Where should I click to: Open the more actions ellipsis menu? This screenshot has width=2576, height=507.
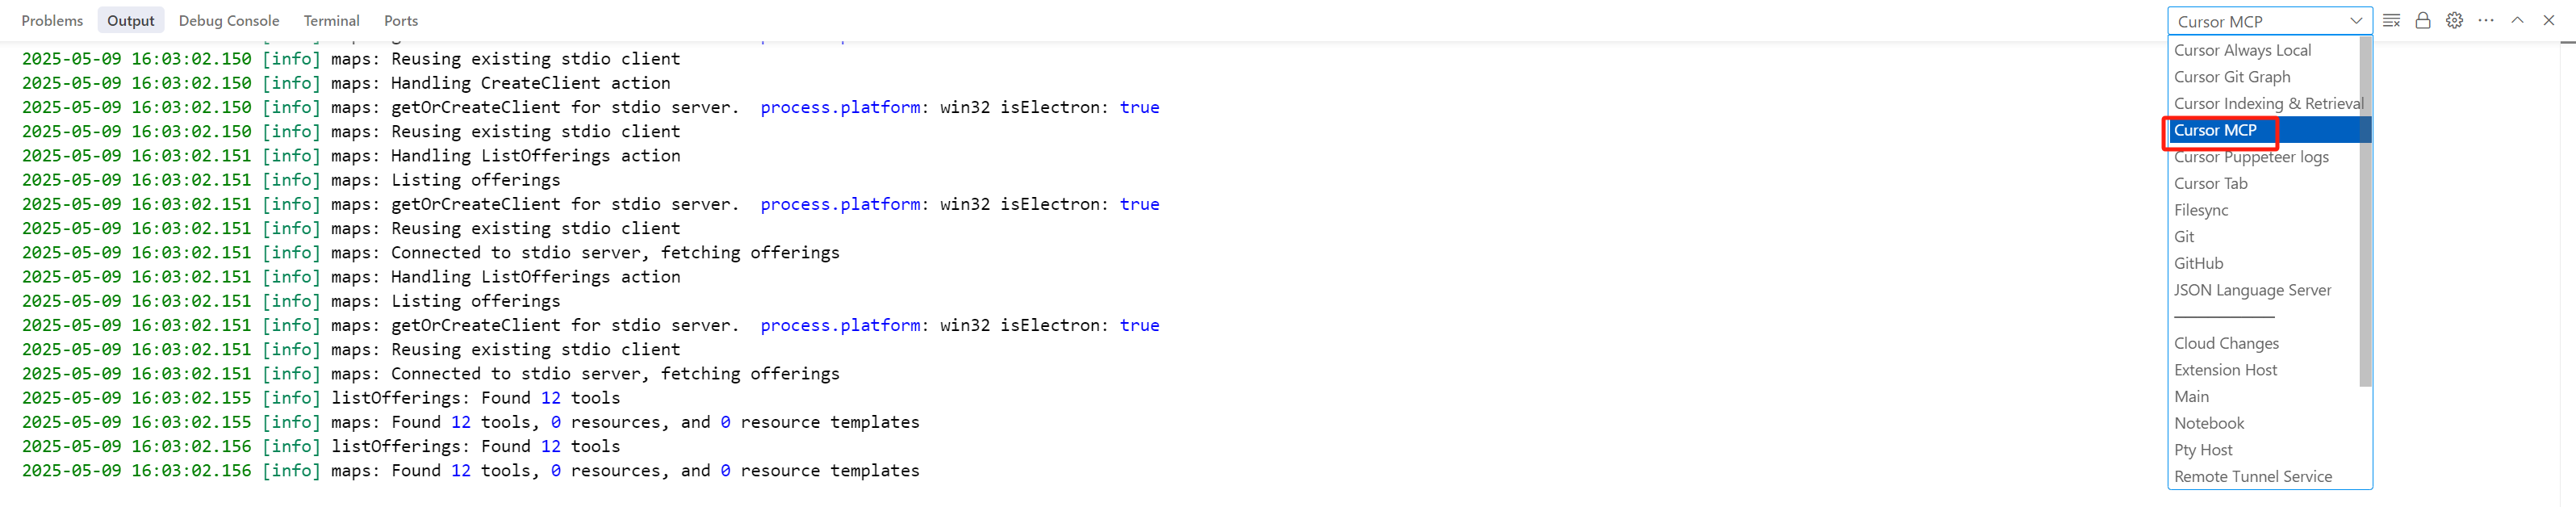(x=2486, y=21)
